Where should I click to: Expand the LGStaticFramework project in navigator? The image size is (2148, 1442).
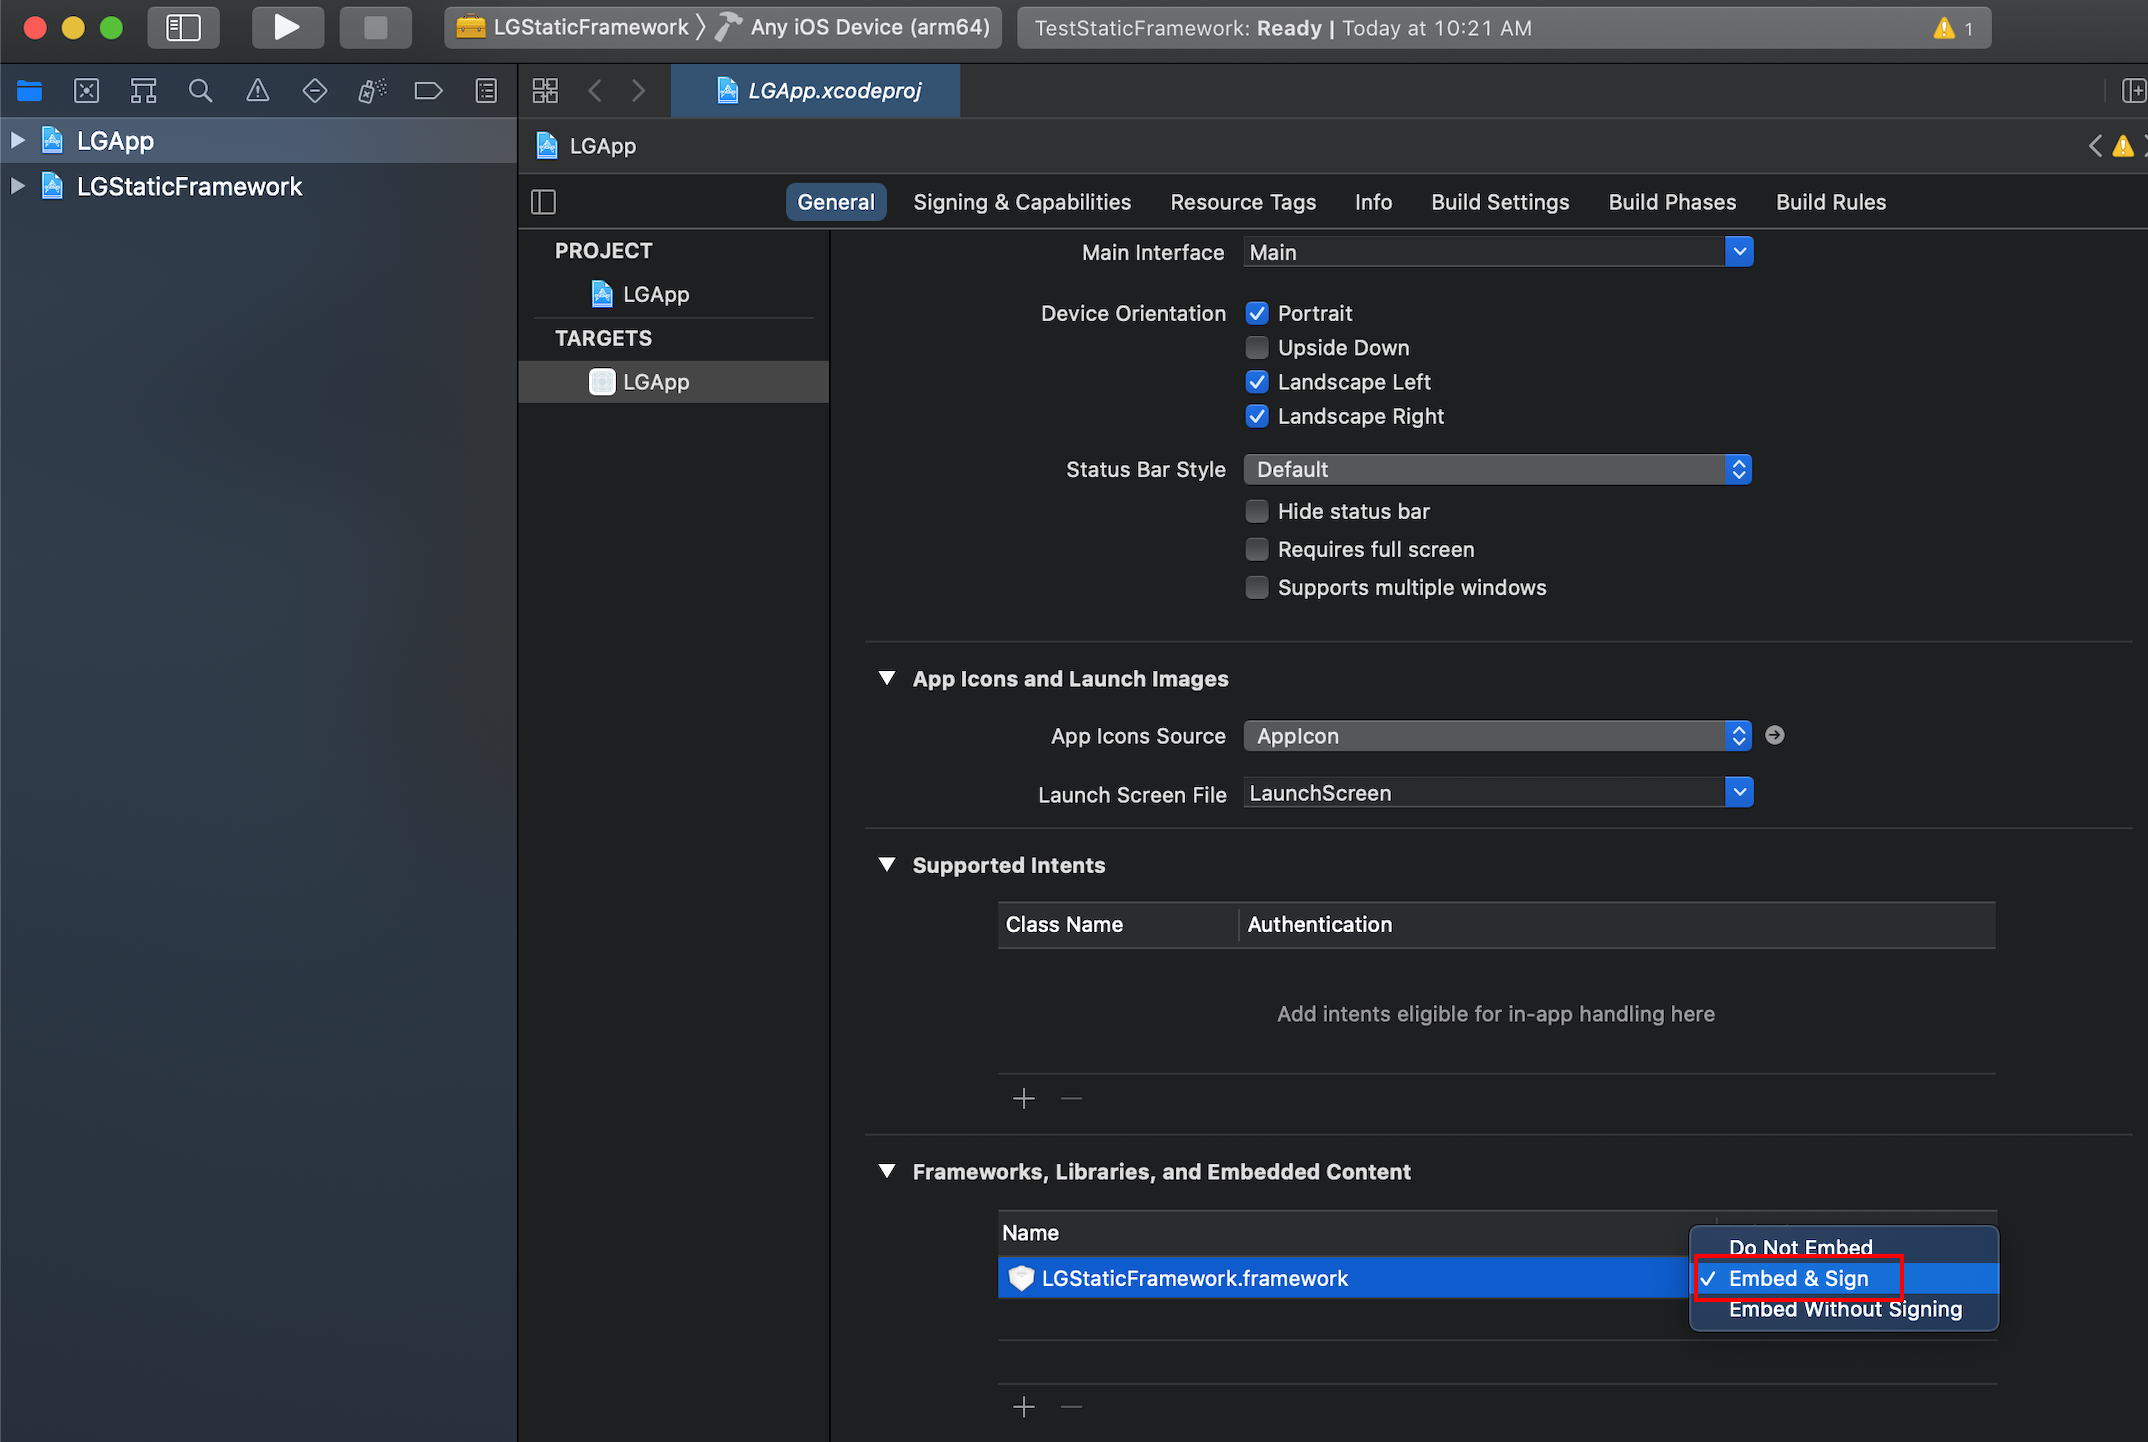[17, 186]
